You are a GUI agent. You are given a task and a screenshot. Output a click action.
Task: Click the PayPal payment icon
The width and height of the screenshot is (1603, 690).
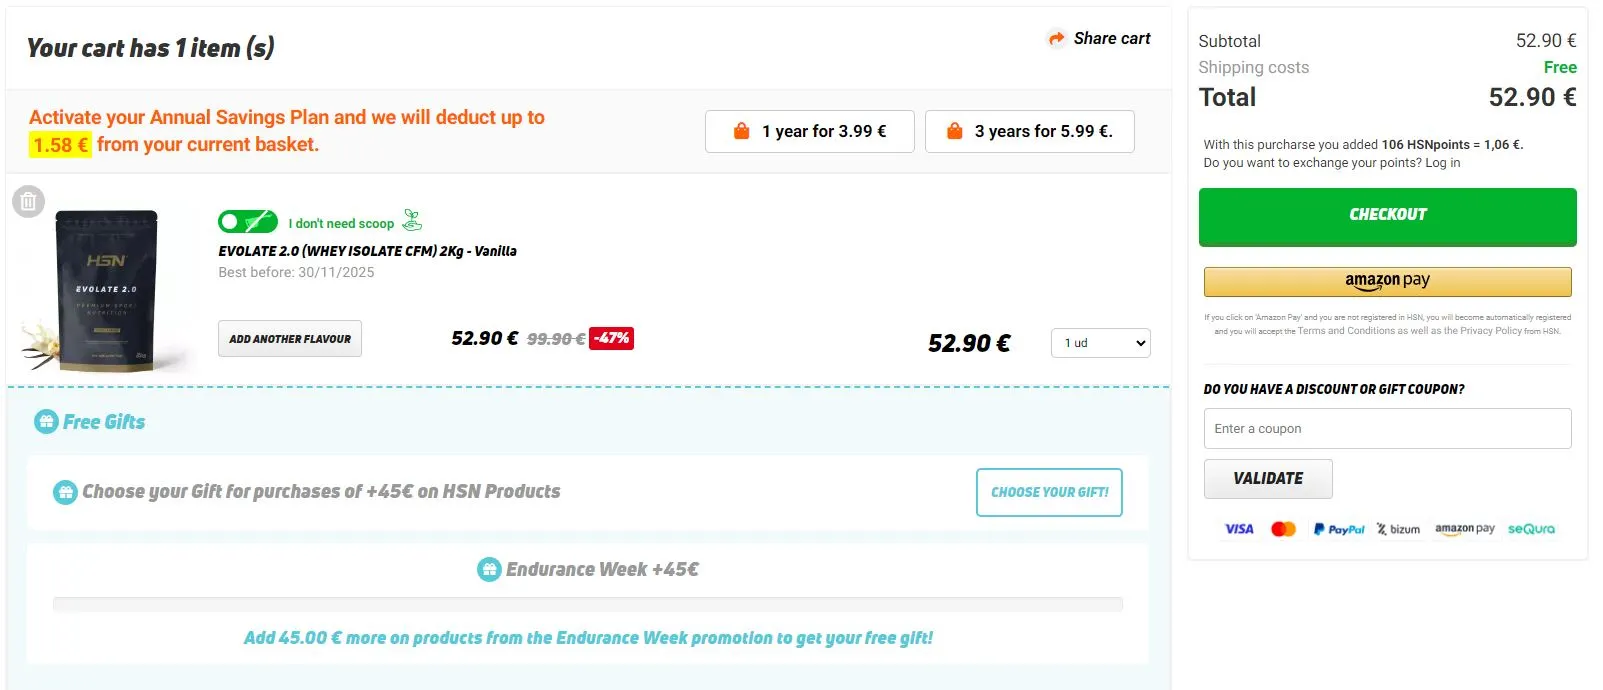[1339, 529]
